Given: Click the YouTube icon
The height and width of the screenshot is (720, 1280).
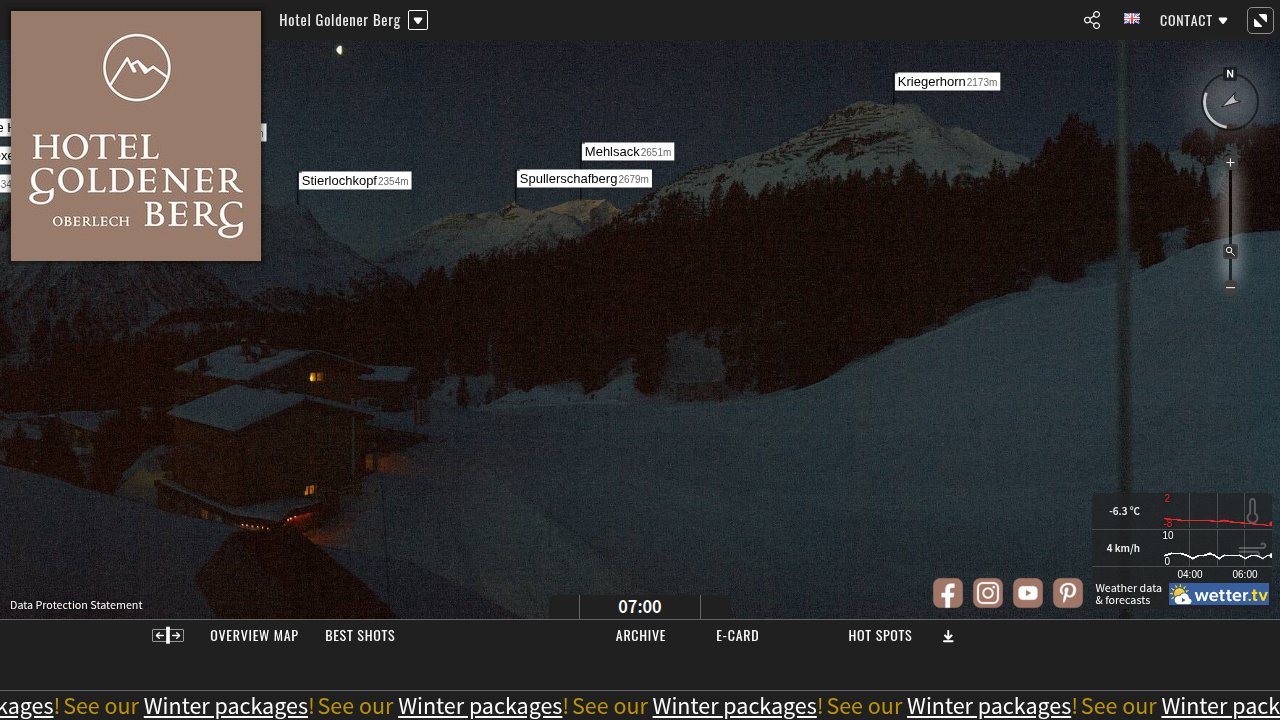Looking at the screenshot, I should 1028,593.
